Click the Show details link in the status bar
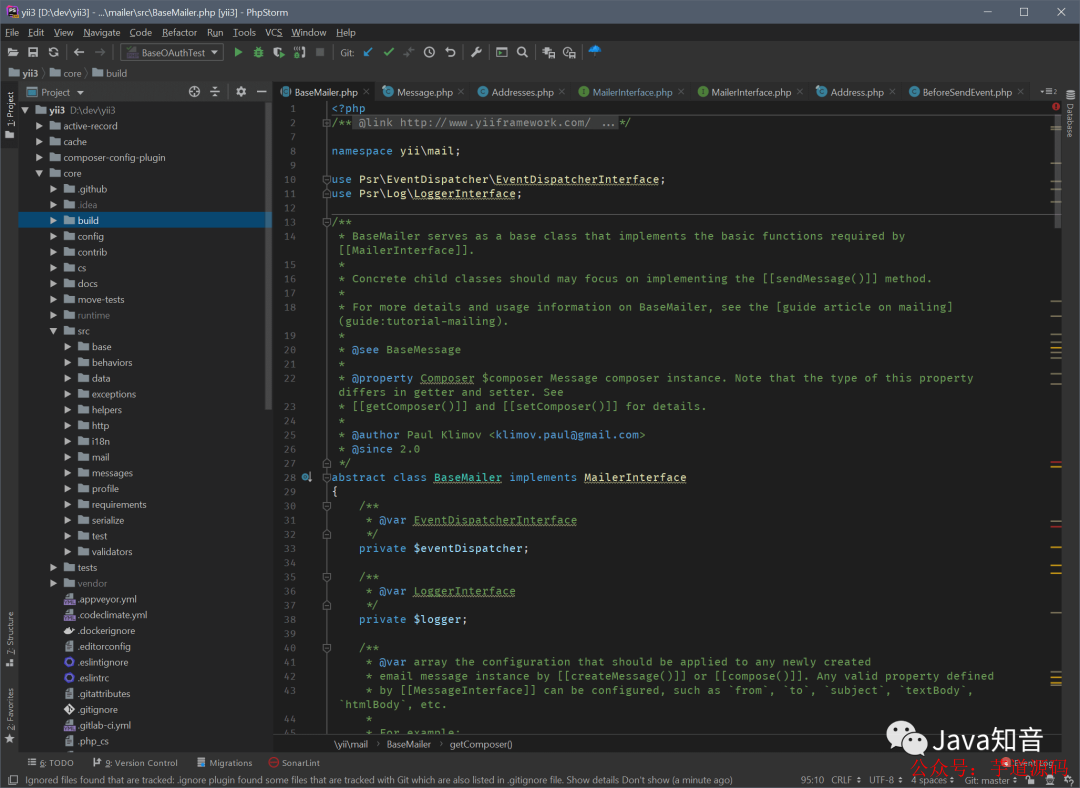 coord(592,780)
